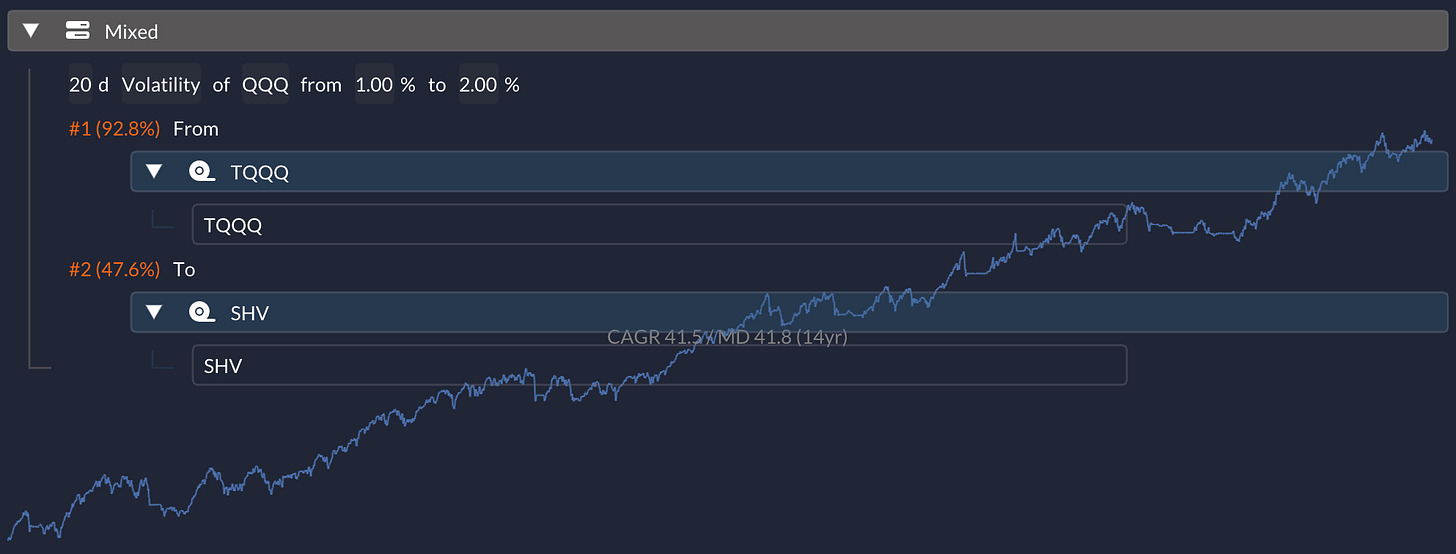Screen dimensions: 1456x554
Task: Click the SHV group roll icon
Action: [202, 312]
